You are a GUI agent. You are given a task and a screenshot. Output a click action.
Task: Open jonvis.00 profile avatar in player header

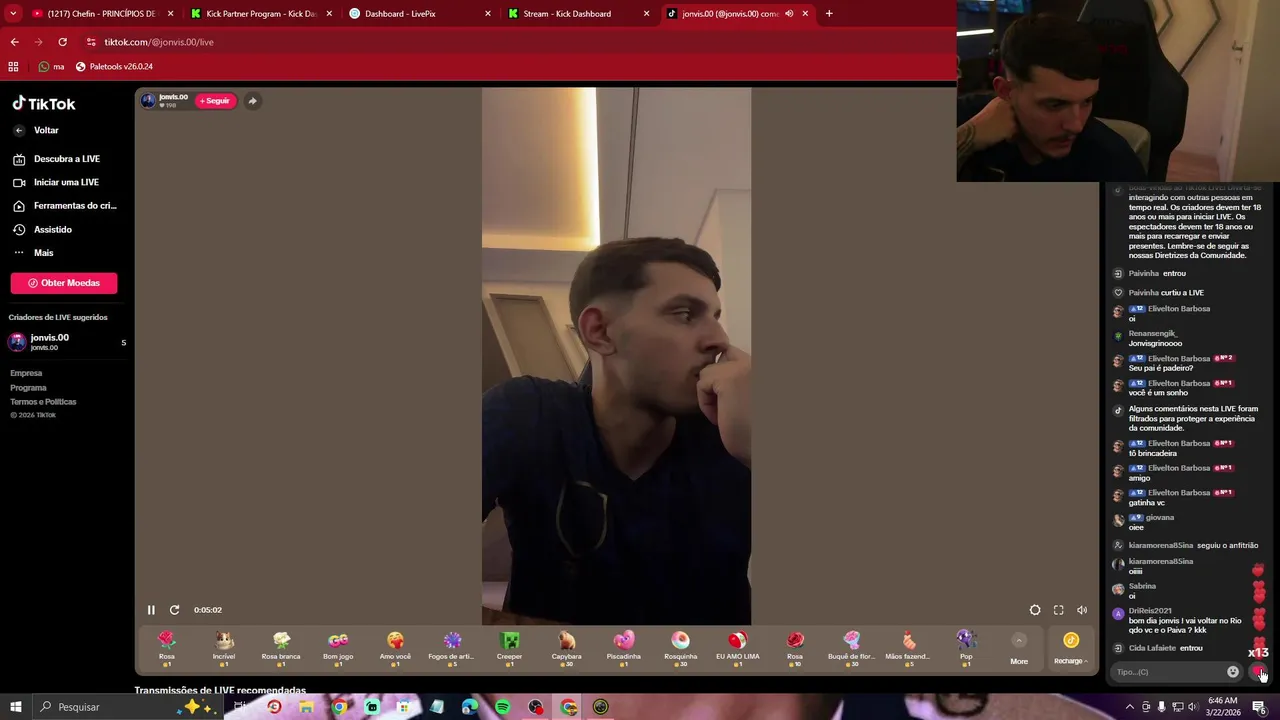pos(148,100)
